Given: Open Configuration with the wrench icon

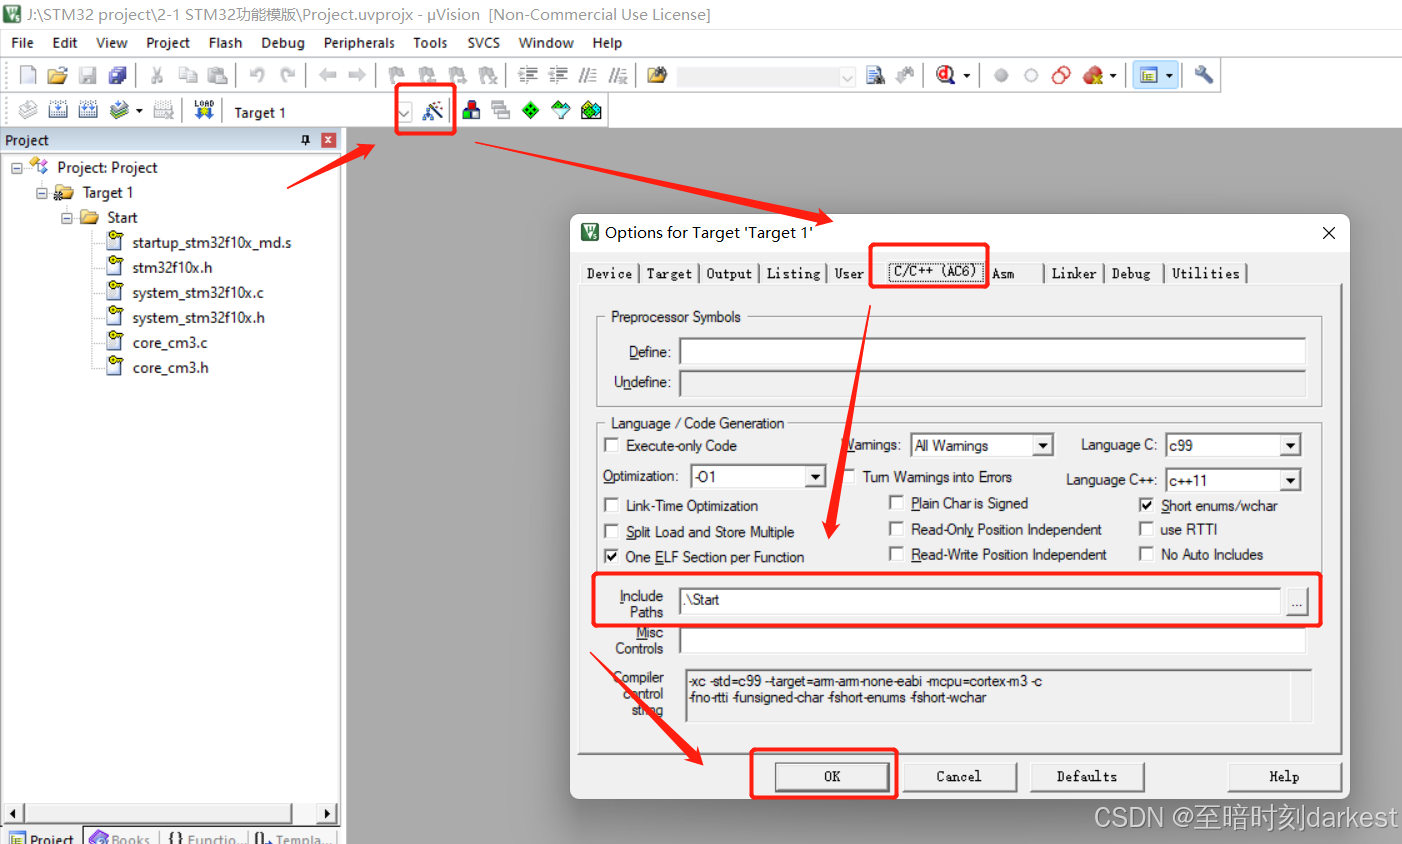Looking at the screenshot, I should coord(1203,75).
